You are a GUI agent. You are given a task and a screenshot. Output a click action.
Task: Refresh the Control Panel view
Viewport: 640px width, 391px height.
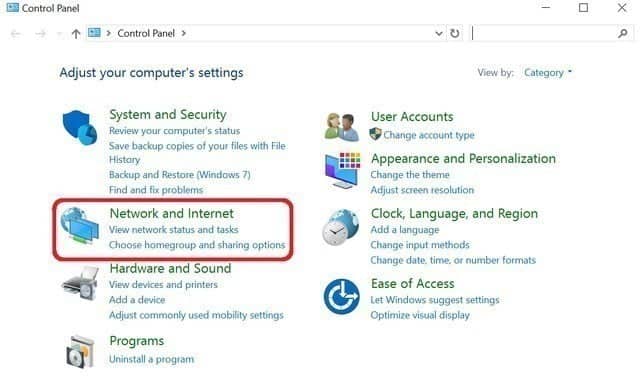455,33
